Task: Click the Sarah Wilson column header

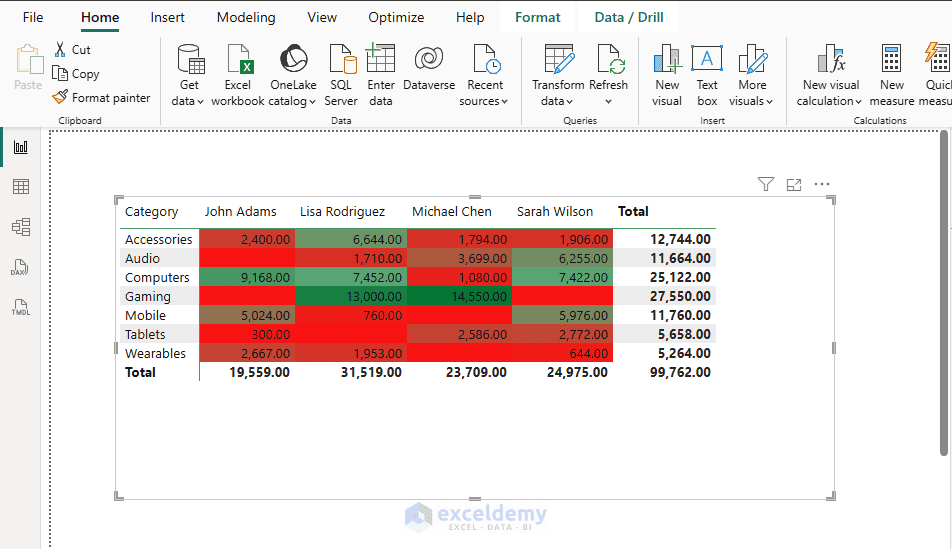Action: pos(555,211)
